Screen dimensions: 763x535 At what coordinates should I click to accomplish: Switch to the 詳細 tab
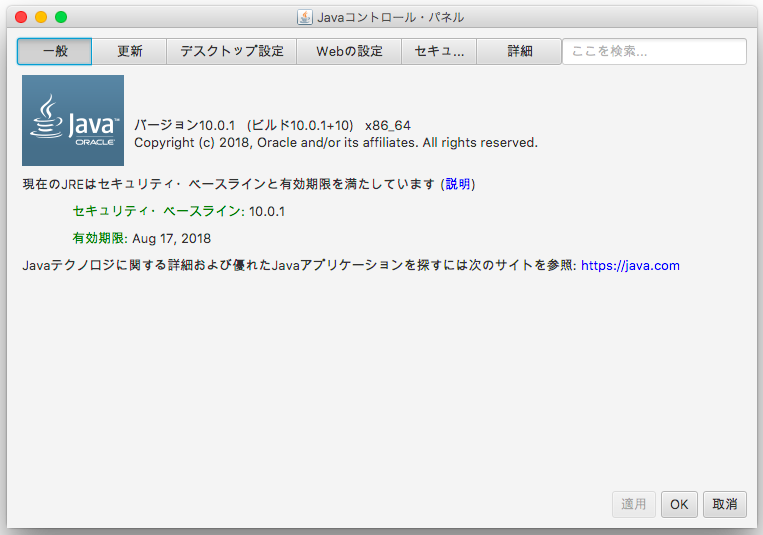coord(519,51)
